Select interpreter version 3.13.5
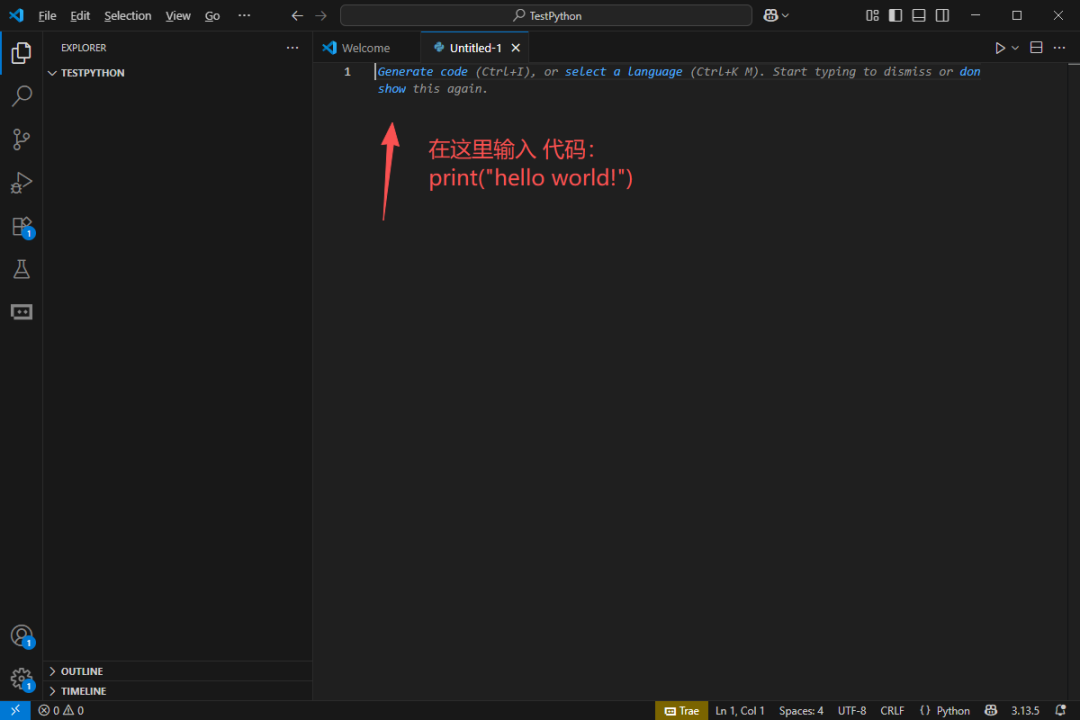1080x720 pixels. click(x=1025, y=710)
